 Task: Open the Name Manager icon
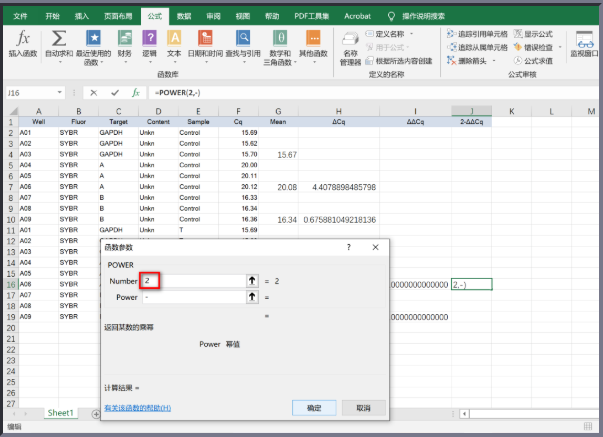pos(350,48)
